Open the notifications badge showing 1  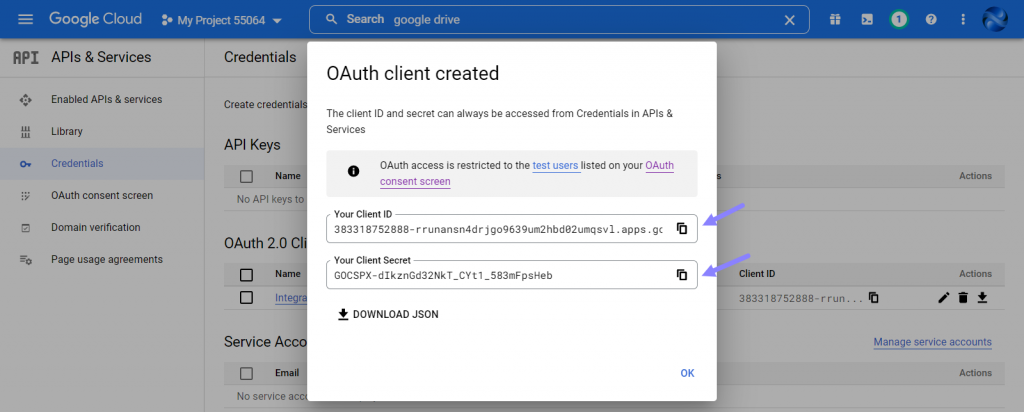(899, 20)
